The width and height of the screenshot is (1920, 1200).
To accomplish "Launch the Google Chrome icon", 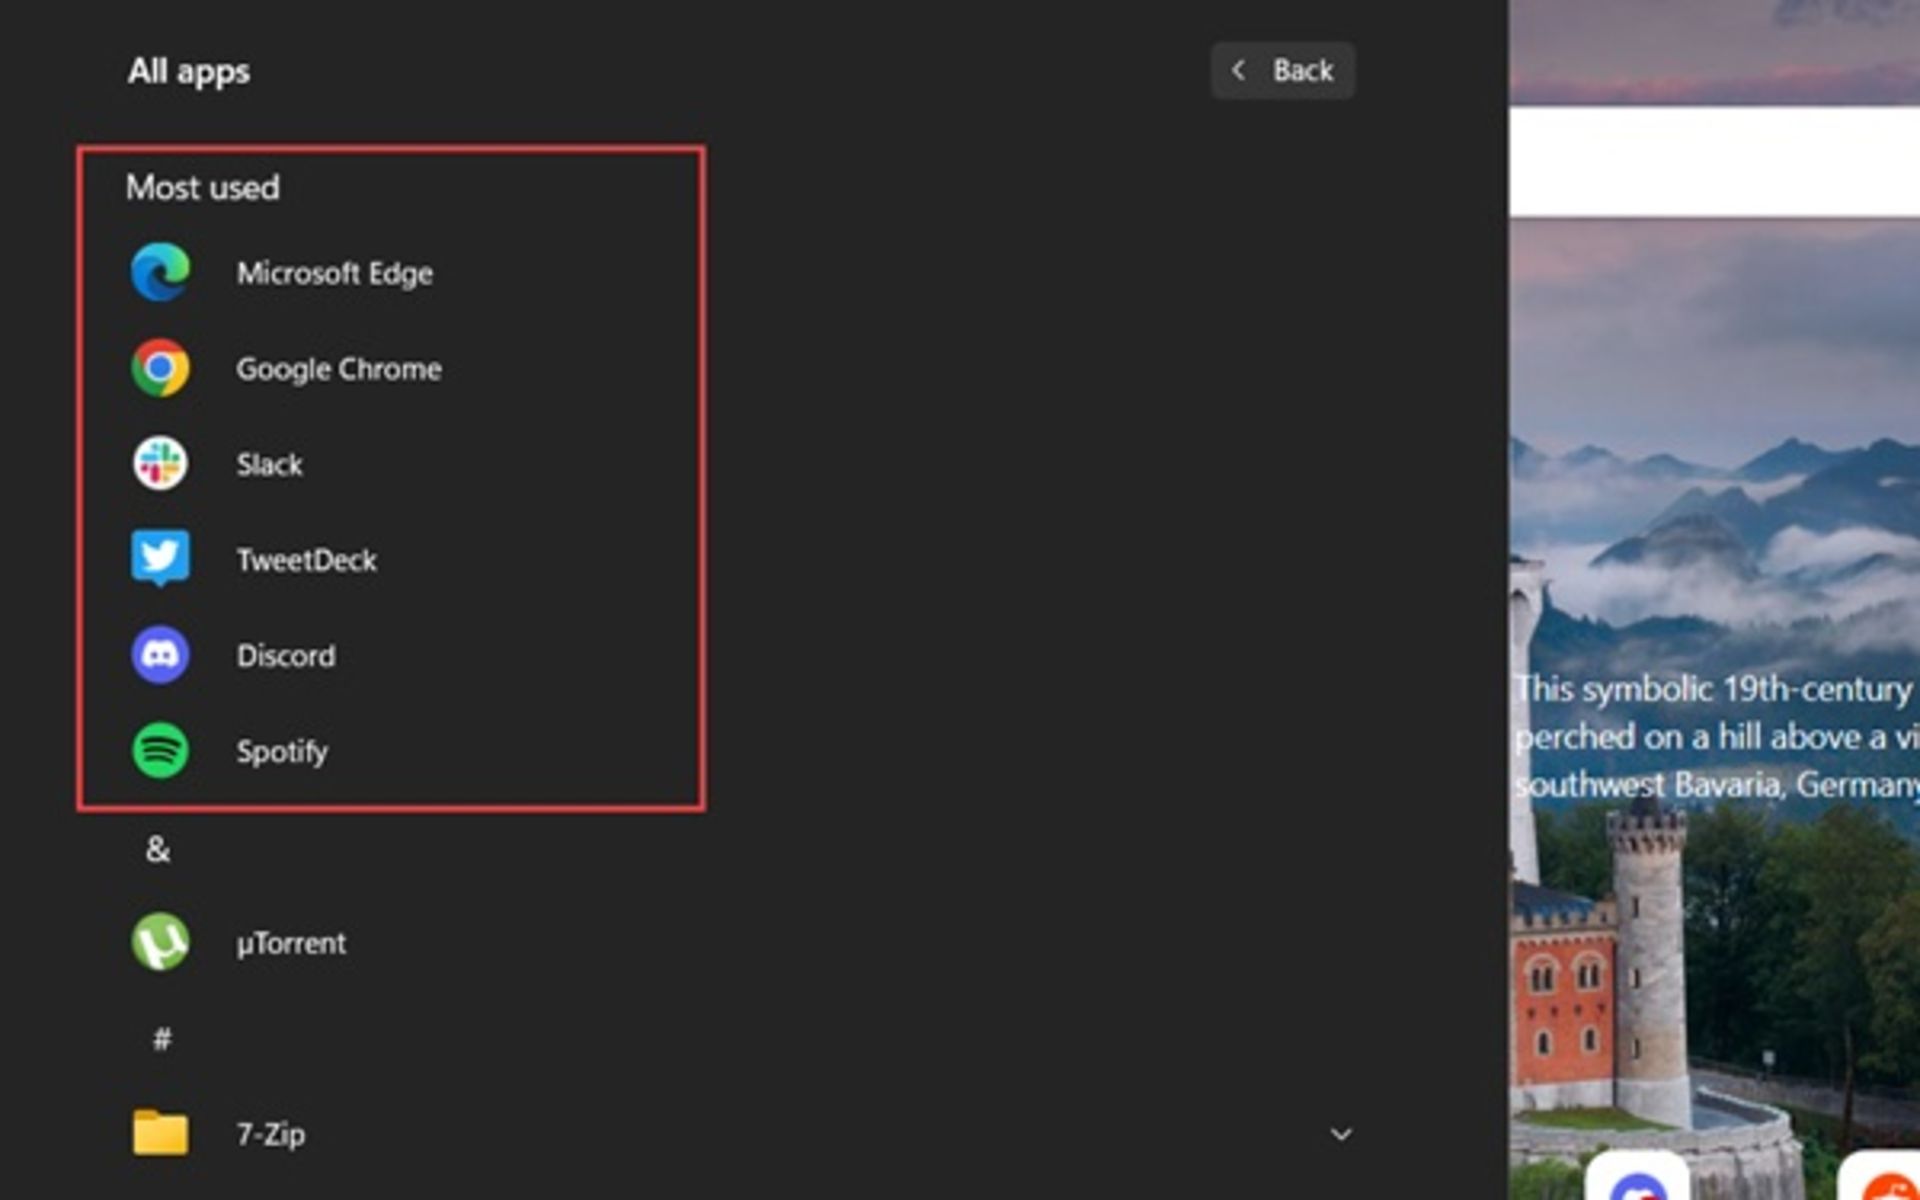I will 160,368.
